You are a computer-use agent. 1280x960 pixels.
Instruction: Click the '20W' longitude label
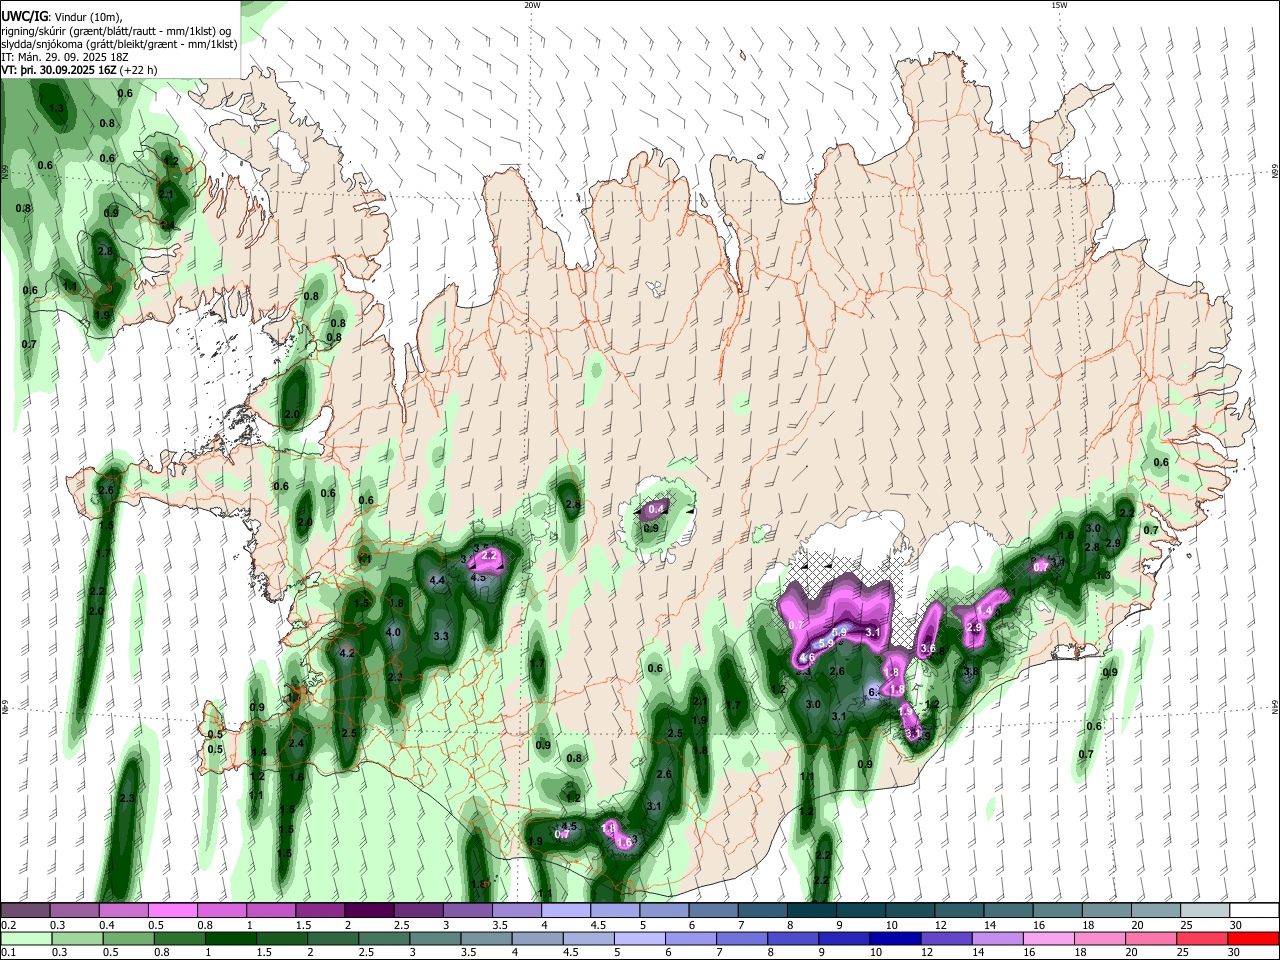(x=532, y=5)
